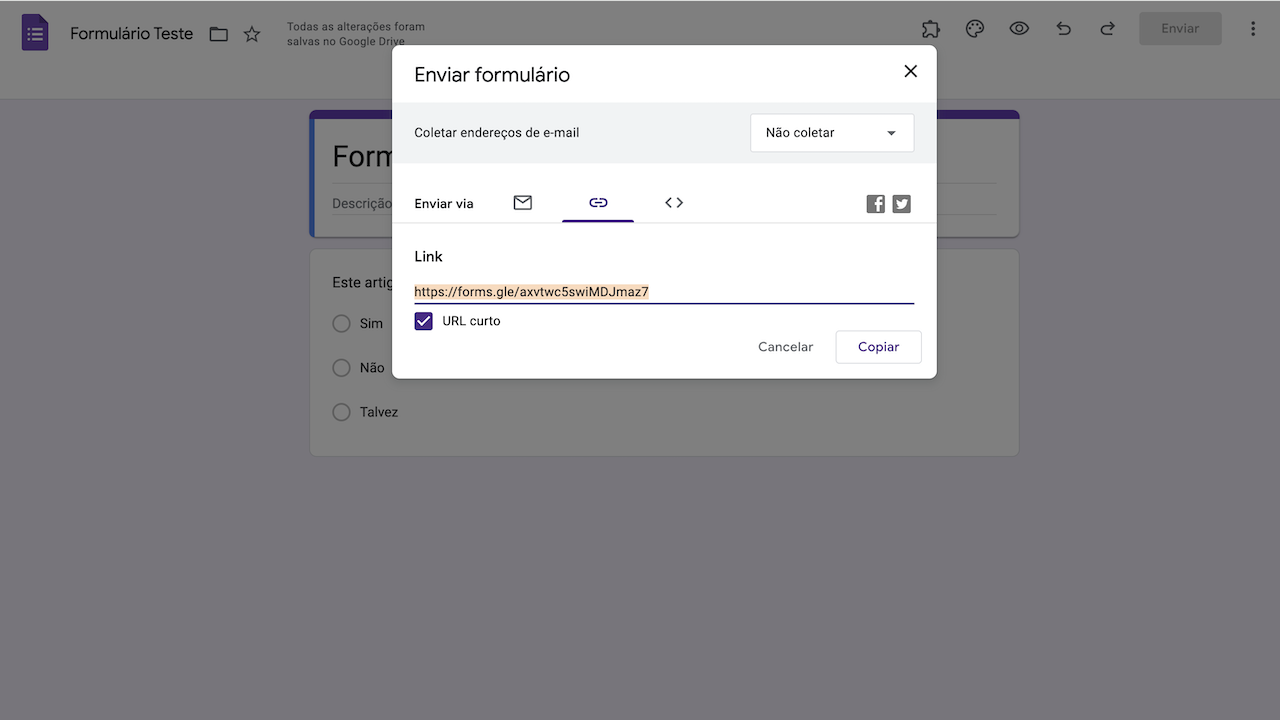Open the theme palette customization icon
This screenshot has width=1280, height=720.
(975, 29)
